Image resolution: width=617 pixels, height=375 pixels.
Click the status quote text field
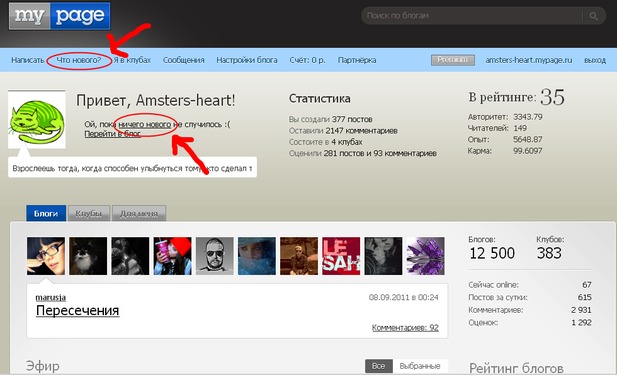(x=132, y=168)
